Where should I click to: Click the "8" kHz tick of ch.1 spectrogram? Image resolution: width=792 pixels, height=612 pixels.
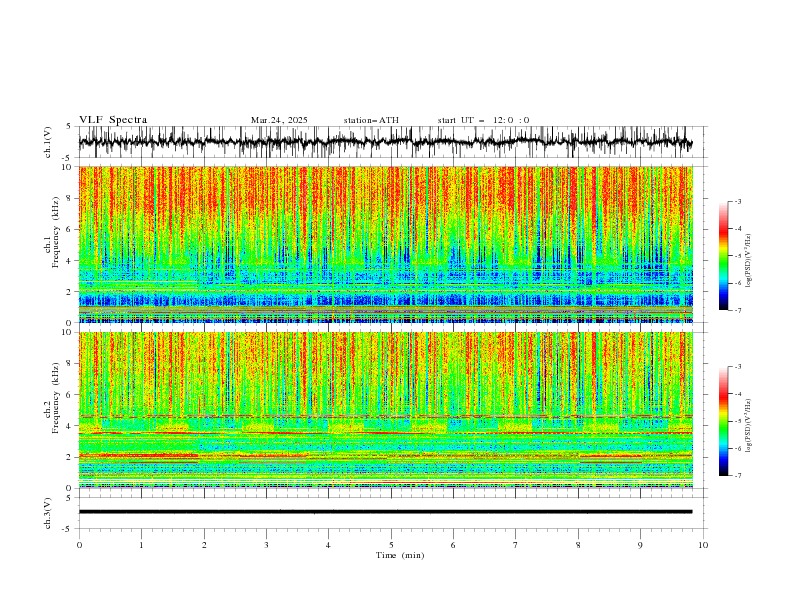[x=69, y=198]
